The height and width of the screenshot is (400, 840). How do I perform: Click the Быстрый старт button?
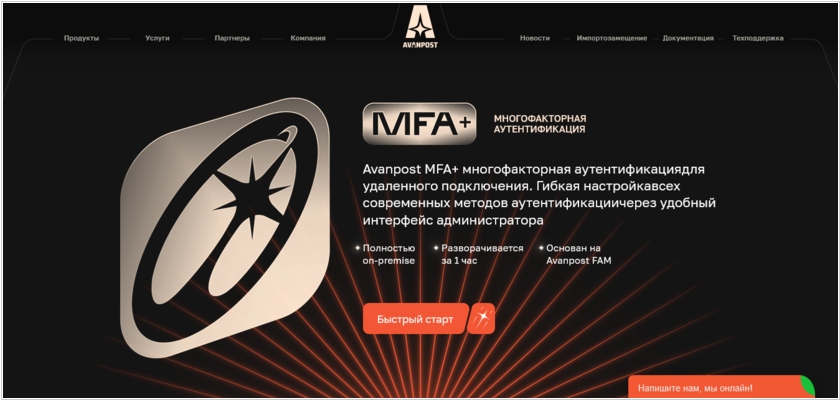[x=415, y=319]
